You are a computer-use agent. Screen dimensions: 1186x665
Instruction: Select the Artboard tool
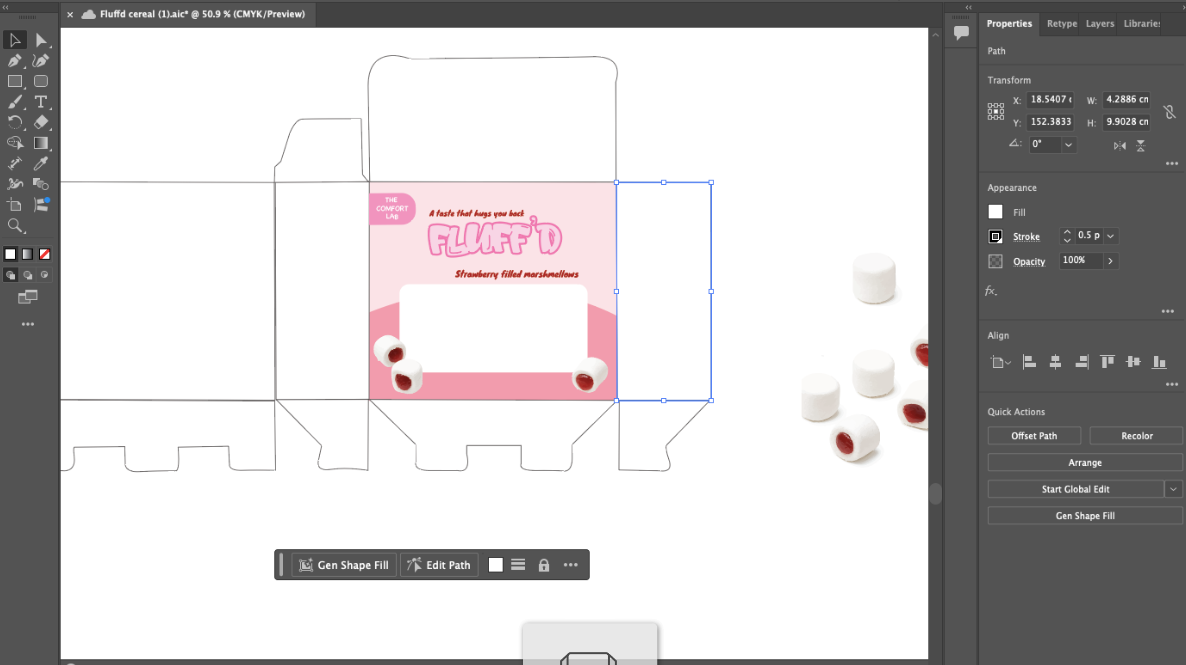[14, 204]
